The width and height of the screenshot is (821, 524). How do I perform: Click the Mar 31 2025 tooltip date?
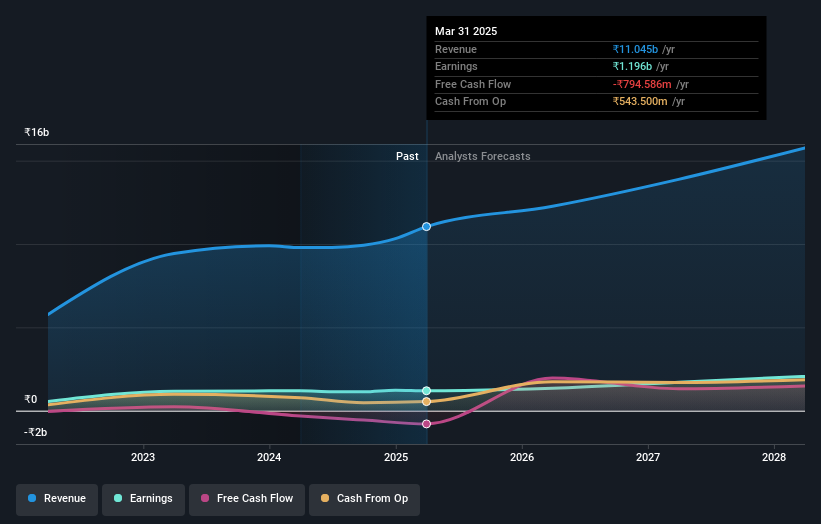coord(466,31)
